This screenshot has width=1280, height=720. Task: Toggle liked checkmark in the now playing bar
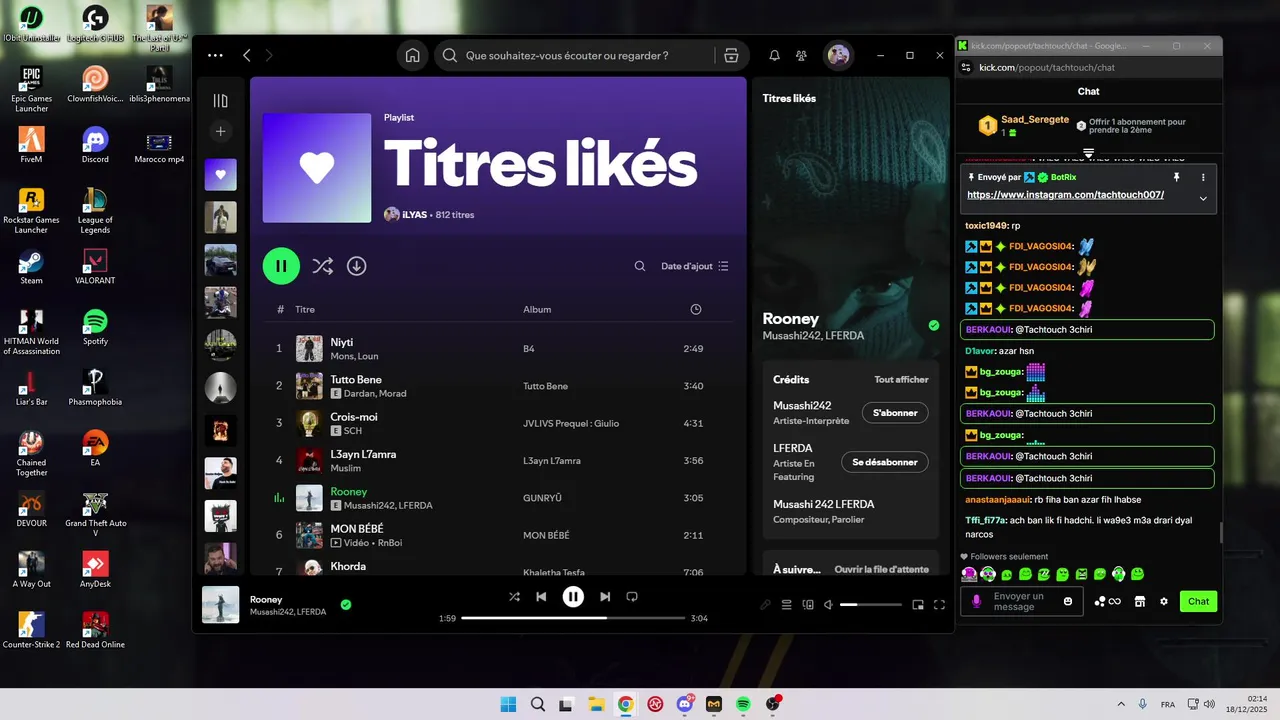point(346,605)
